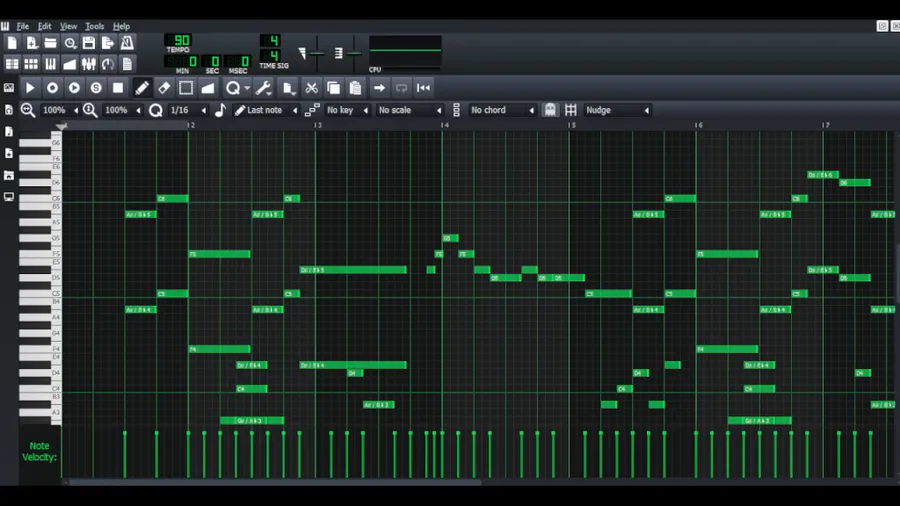Click the CPU oscilloscope display
Screen dimensions: 900x506
[x=405, y=50]
